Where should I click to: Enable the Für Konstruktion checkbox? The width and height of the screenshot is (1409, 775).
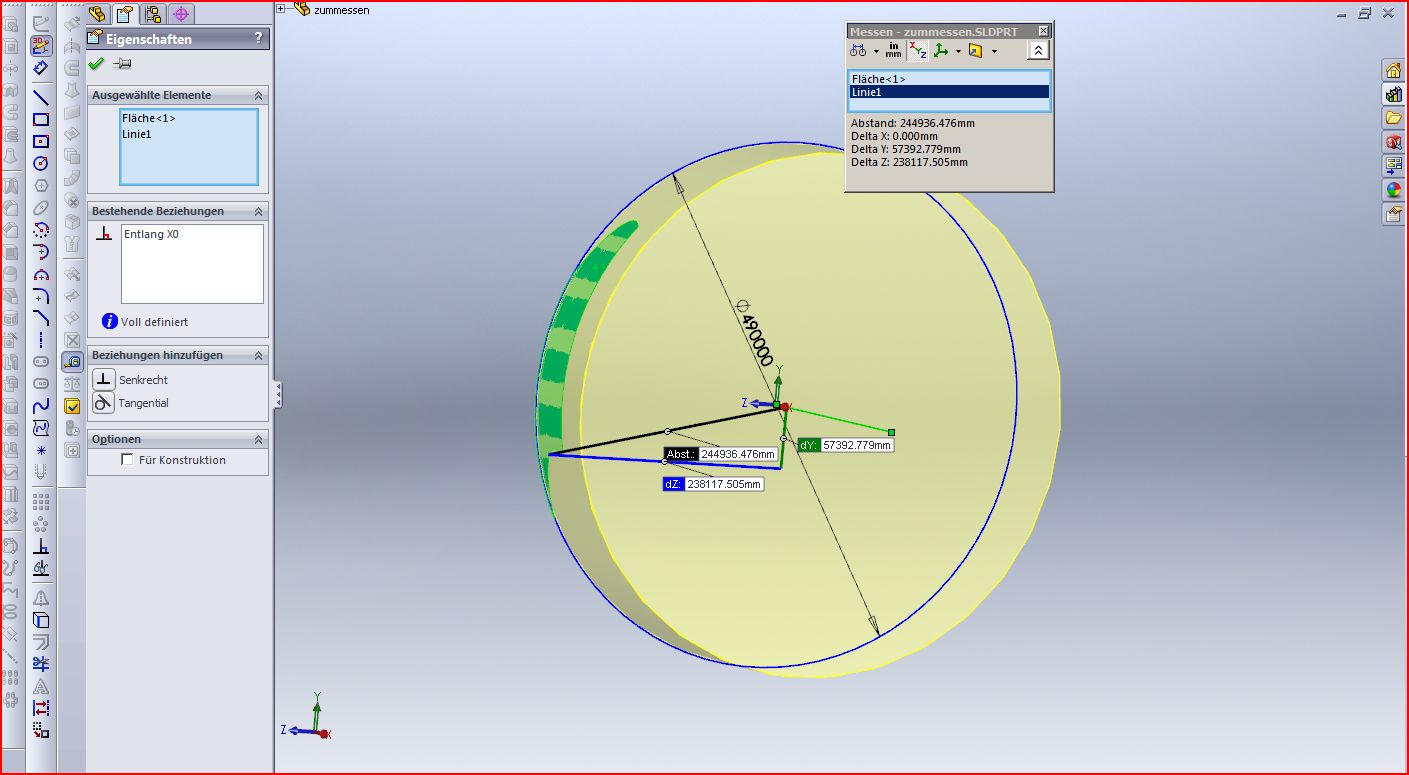(x=127, y=460)
